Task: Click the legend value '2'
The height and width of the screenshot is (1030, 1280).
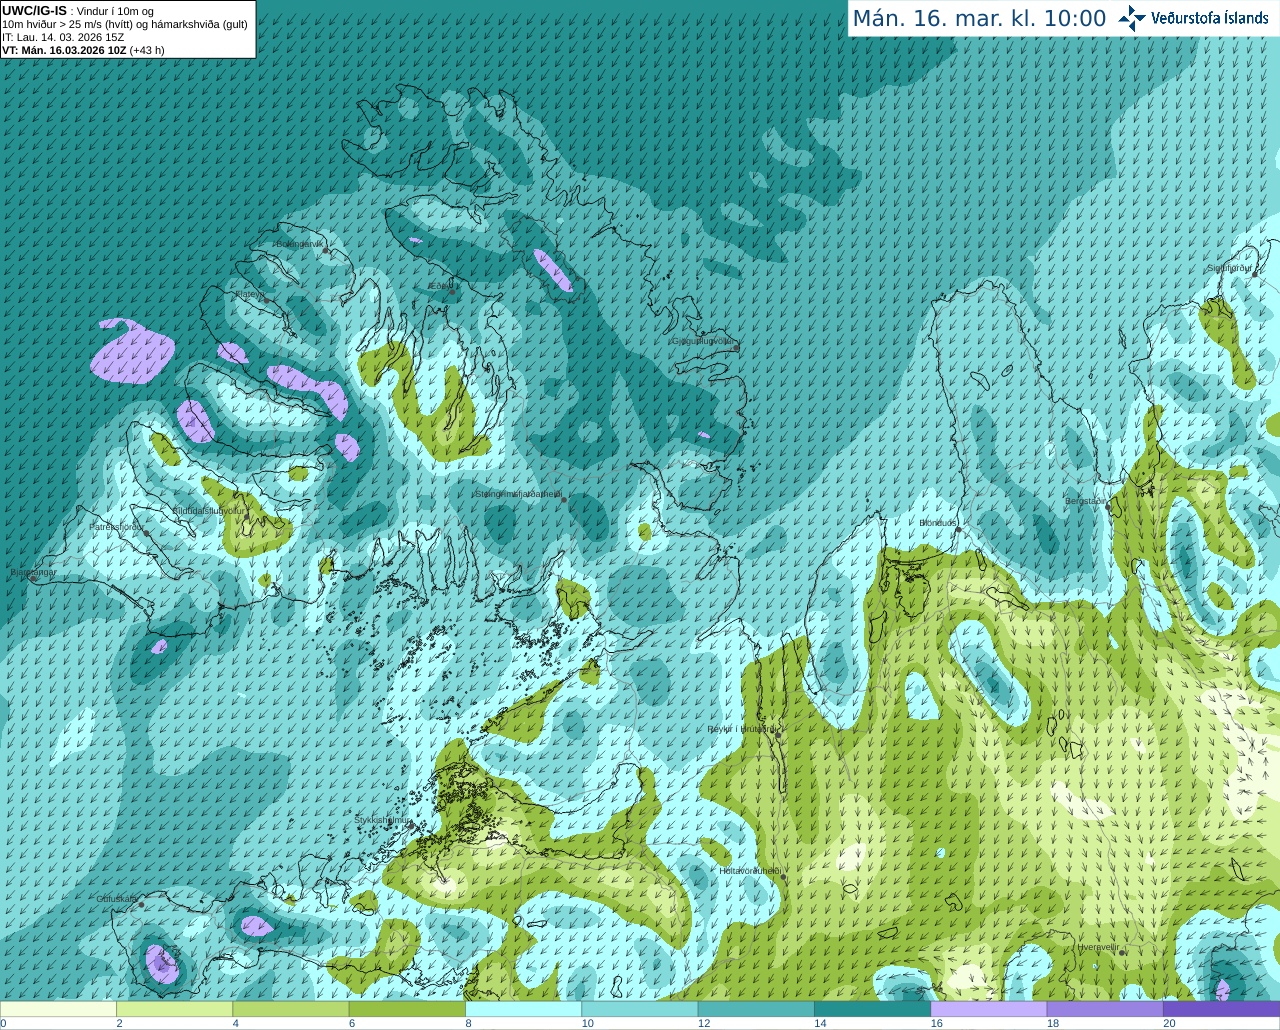Action: point(119,1023)
